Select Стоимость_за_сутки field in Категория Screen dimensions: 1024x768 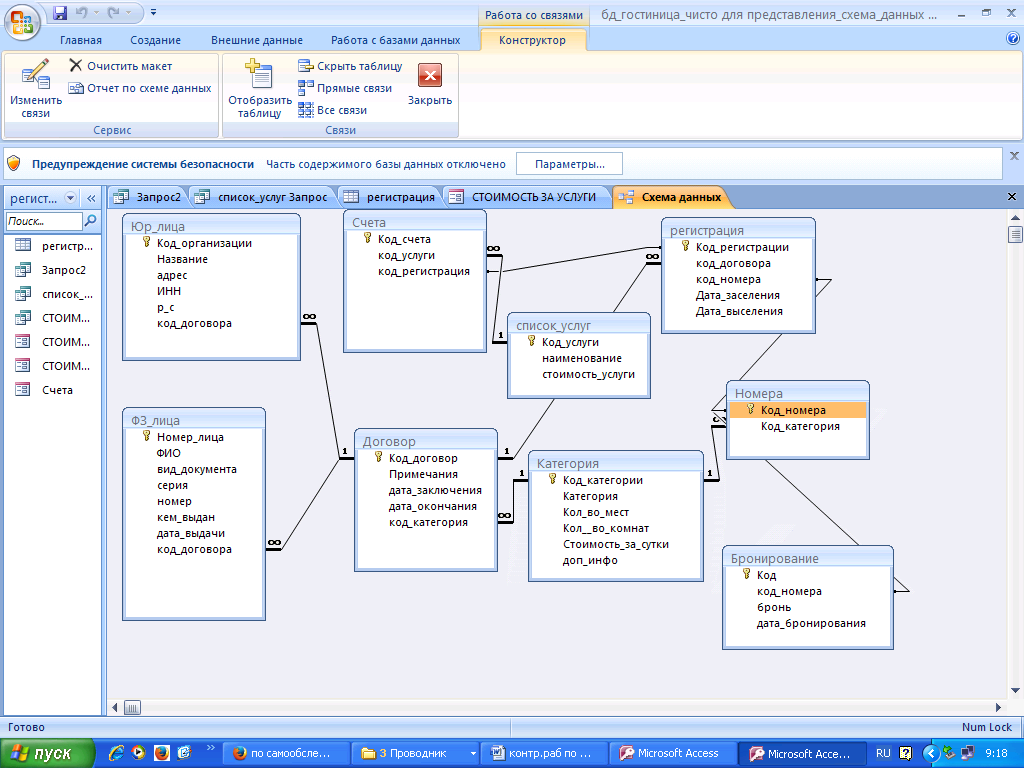point(616,544)
